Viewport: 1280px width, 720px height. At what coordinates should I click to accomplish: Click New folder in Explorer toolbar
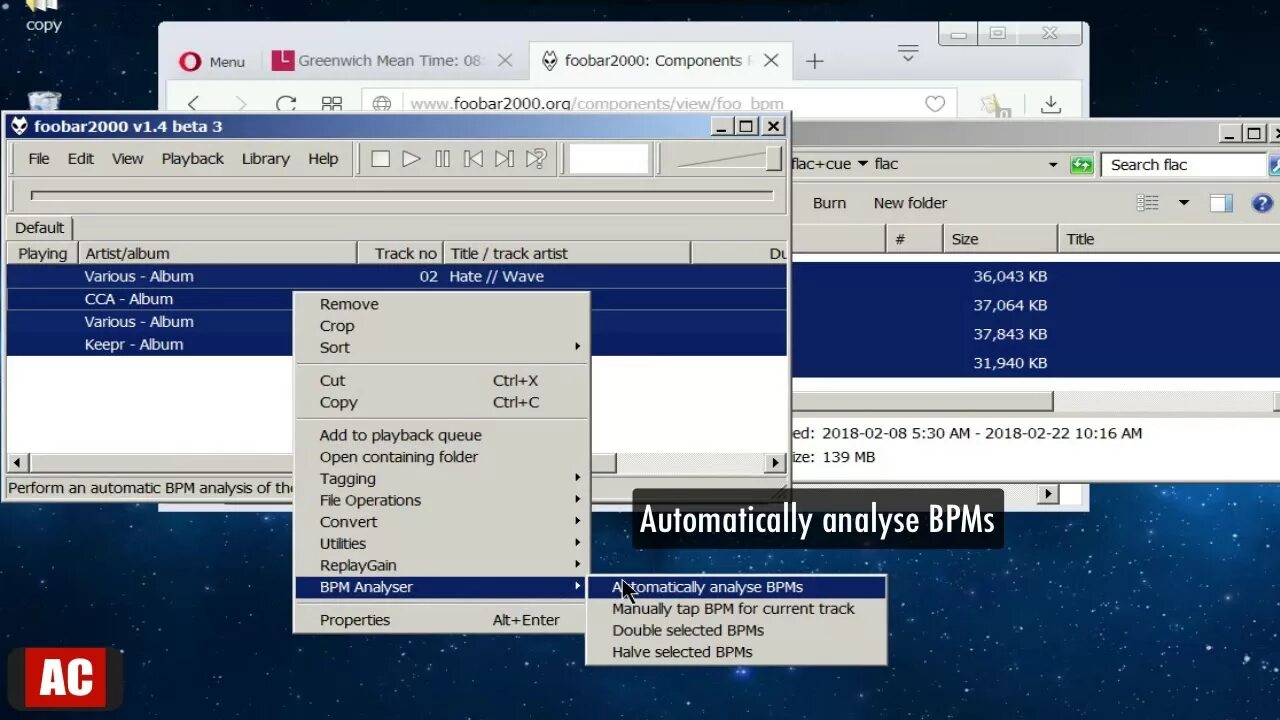pos(910,203)
